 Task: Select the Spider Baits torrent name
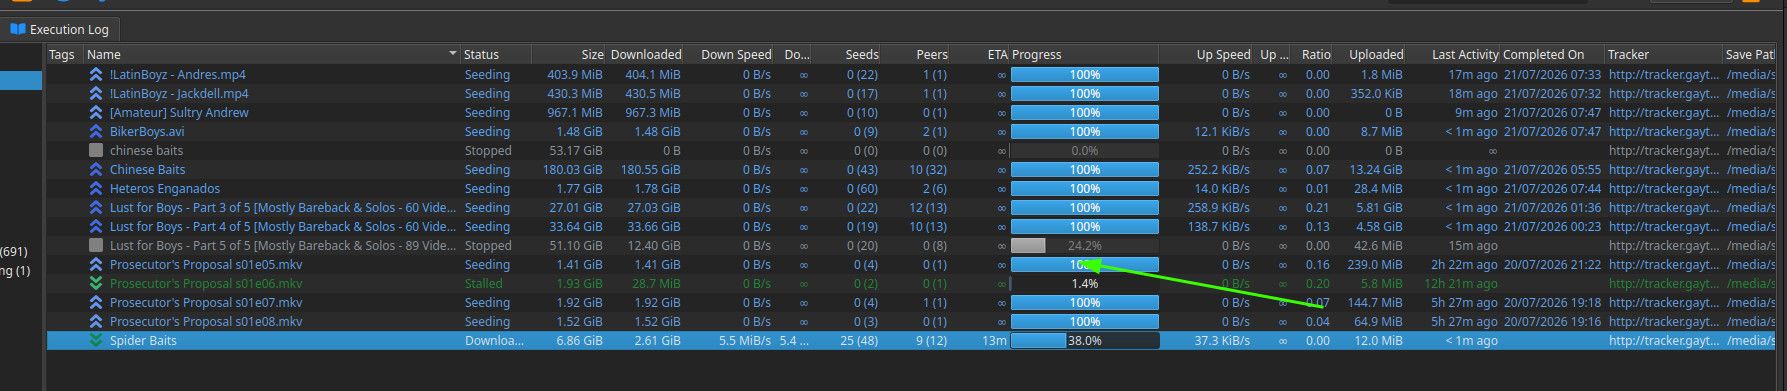click(143, 340)
